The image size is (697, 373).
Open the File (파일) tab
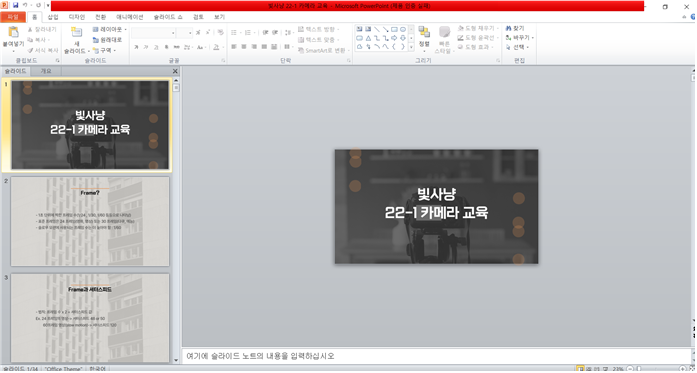coord(13,17)
